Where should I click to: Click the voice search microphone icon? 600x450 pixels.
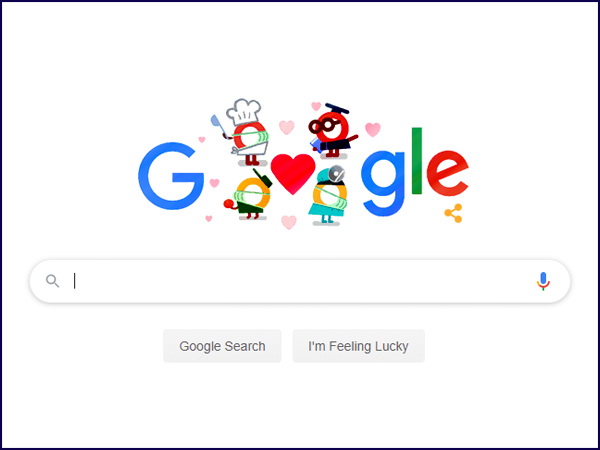543,281
